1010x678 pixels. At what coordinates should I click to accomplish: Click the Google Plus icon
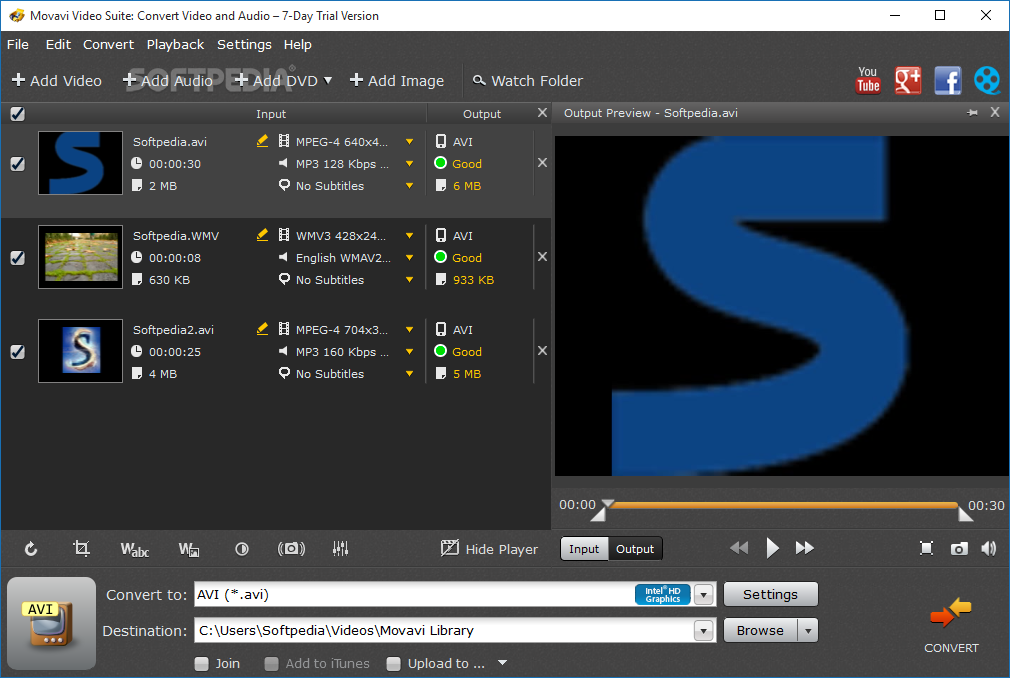(908, 80)
